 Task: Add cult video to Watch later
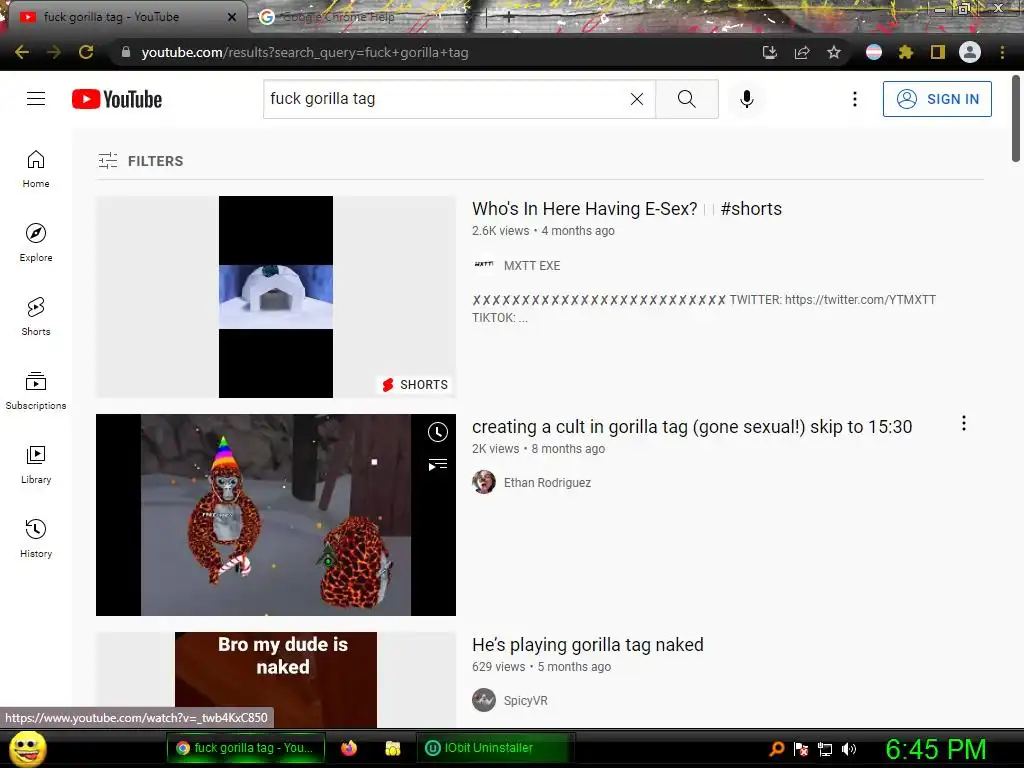click(438, 432)
